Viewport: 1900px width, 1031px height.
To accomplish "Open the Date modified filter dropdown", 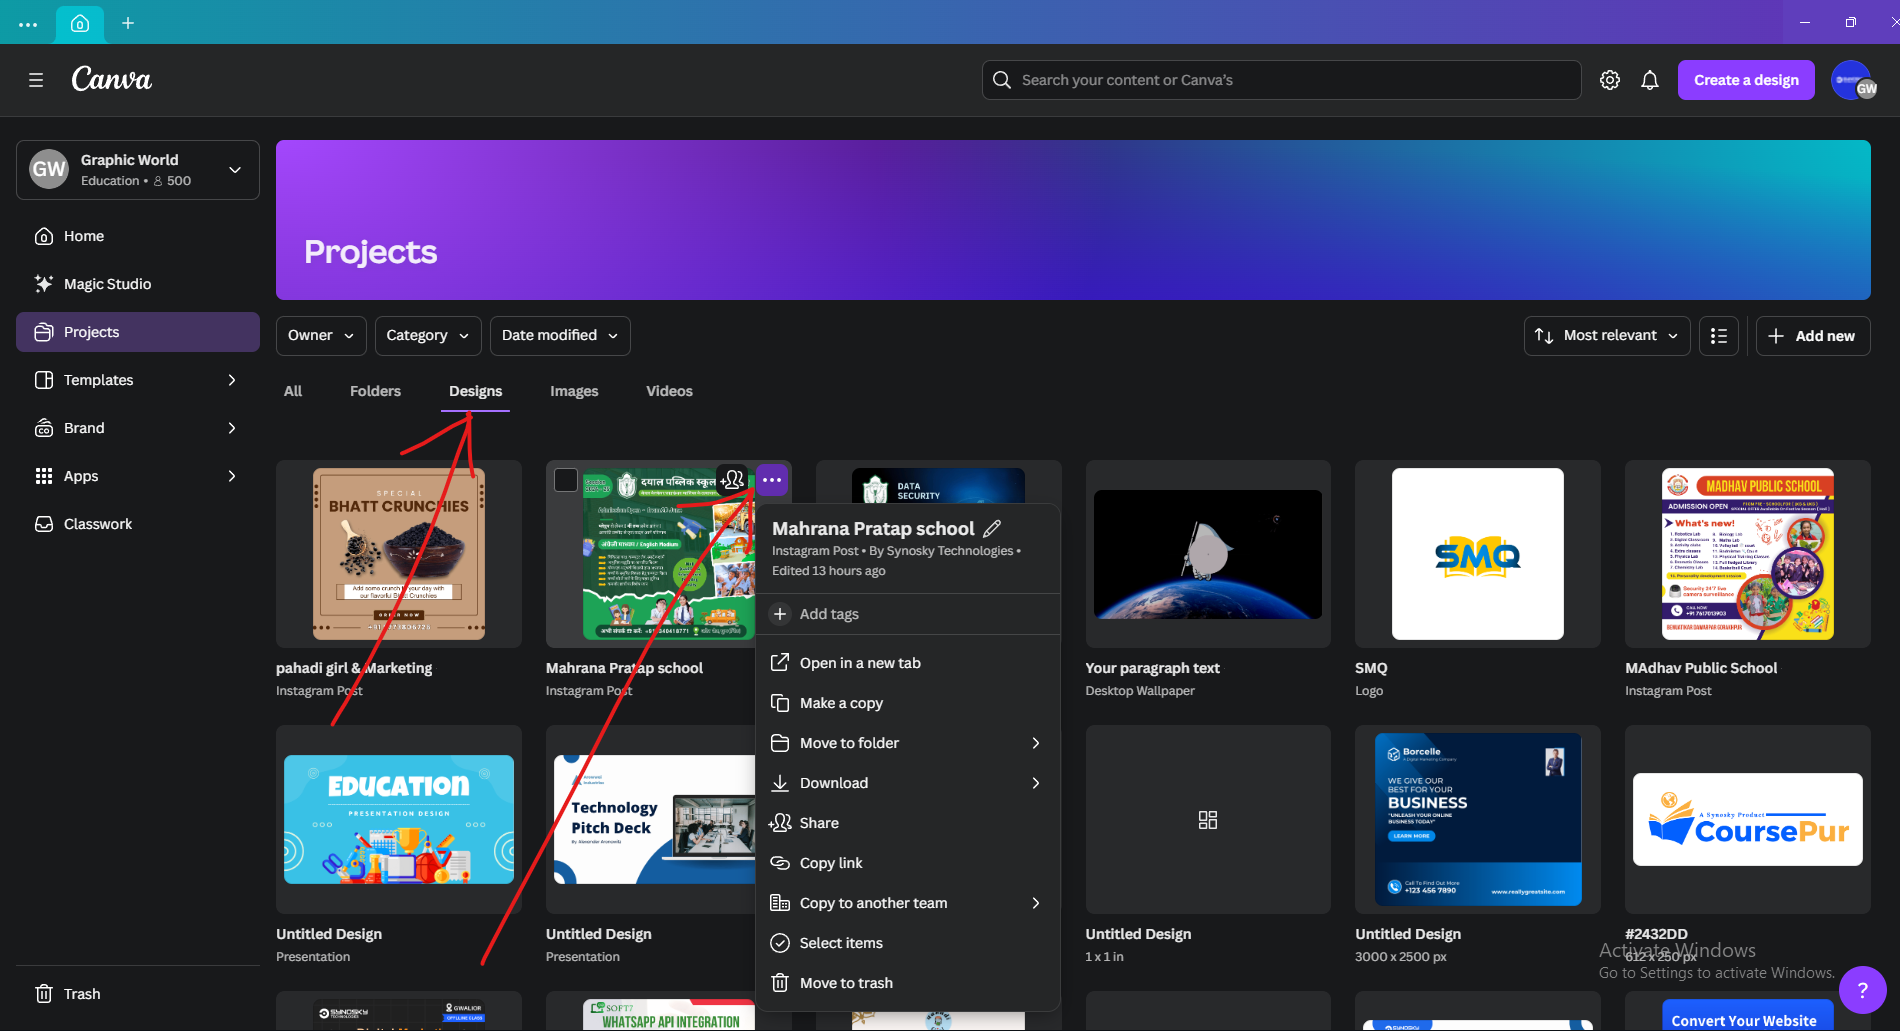I will [x=560, y=336].
